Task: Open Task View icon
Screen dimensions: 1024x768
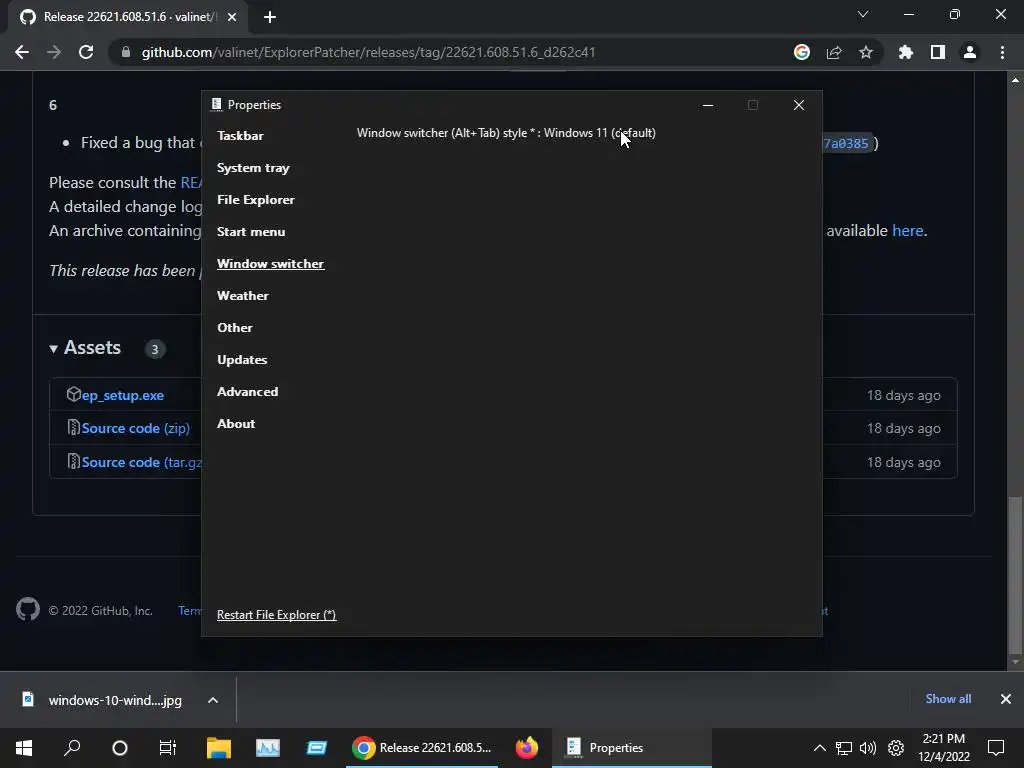Action: pos(168,748)
